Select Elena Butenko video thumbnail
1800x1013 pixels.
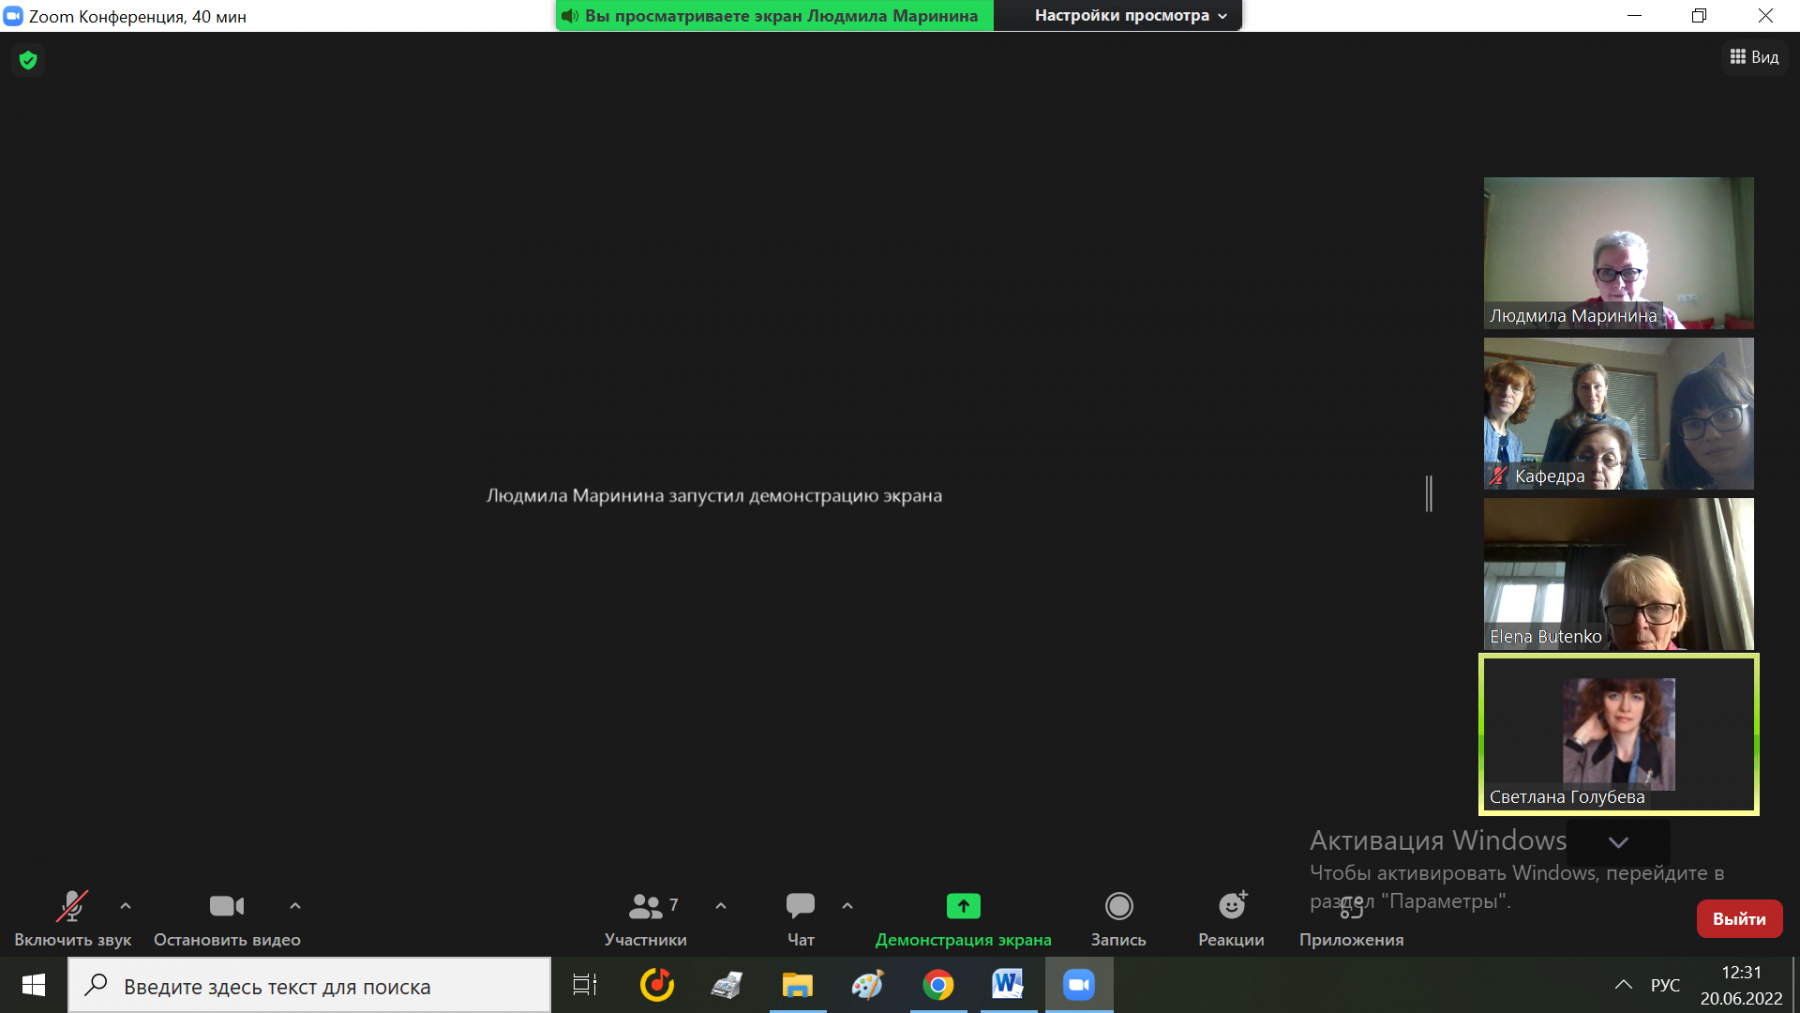pyautogui.click(x=1618, y=574)
